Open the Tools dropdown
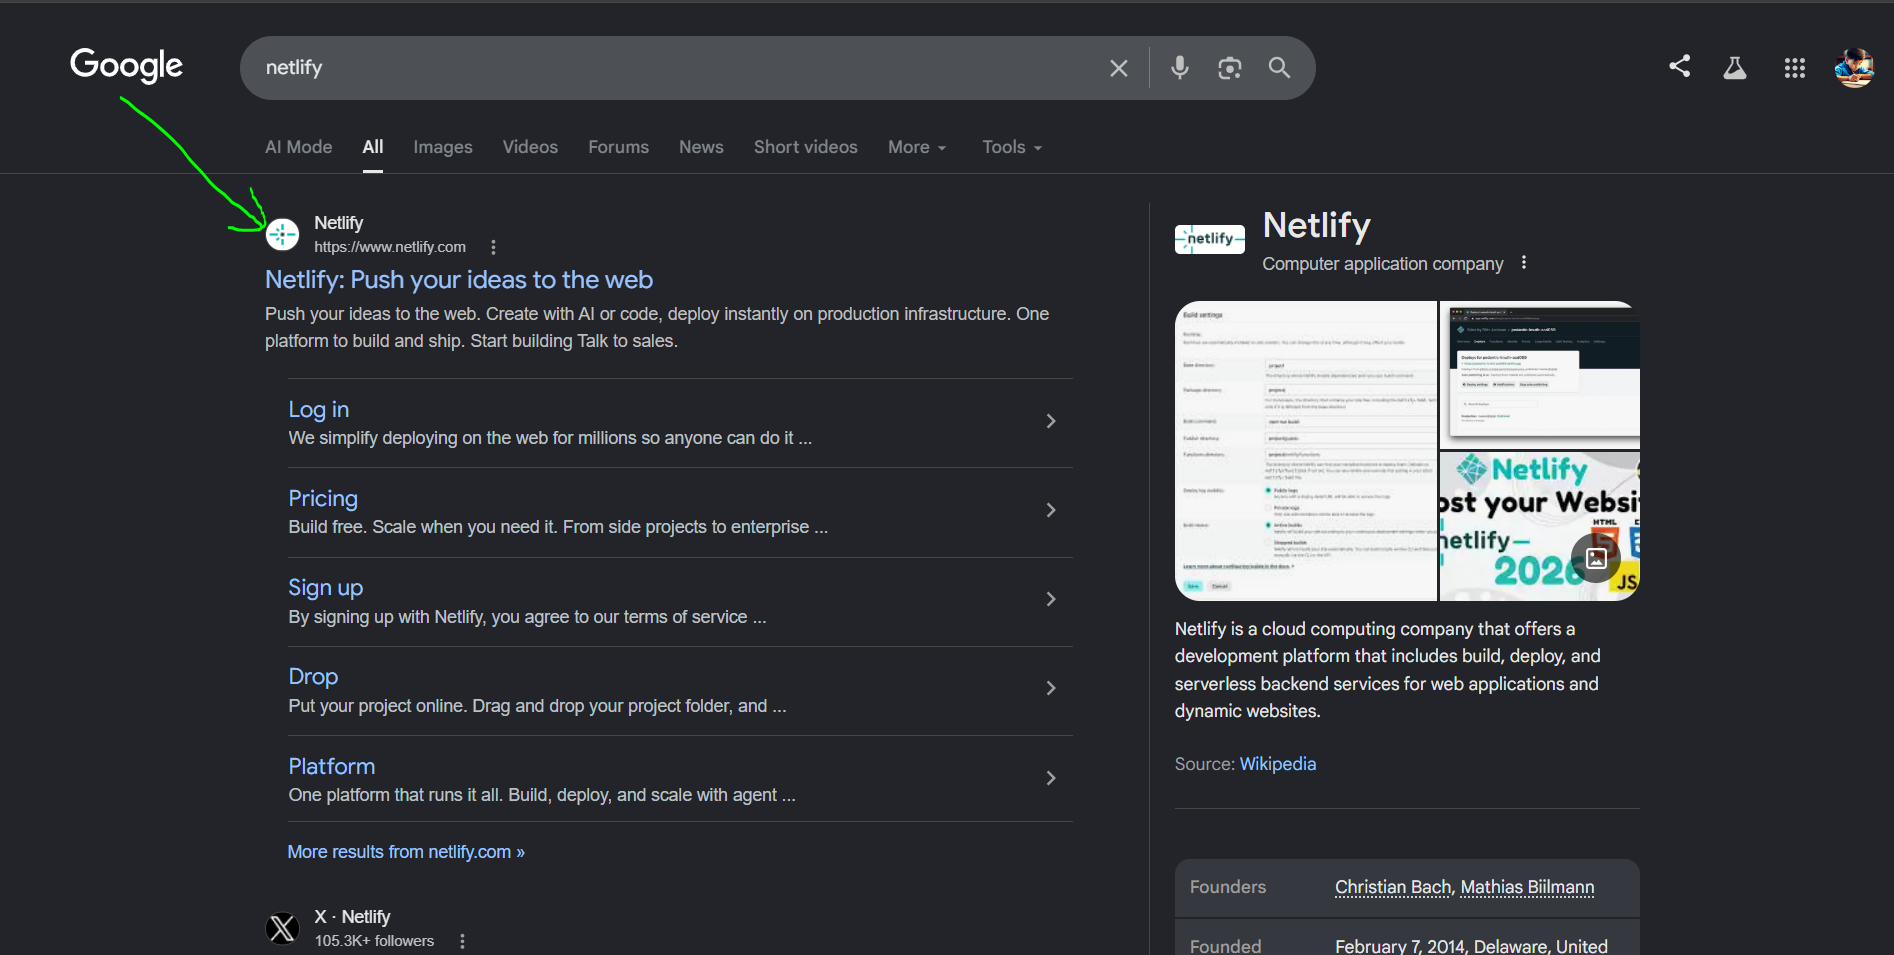The width and height of the screenshot is (1894, 955). 1012,147
